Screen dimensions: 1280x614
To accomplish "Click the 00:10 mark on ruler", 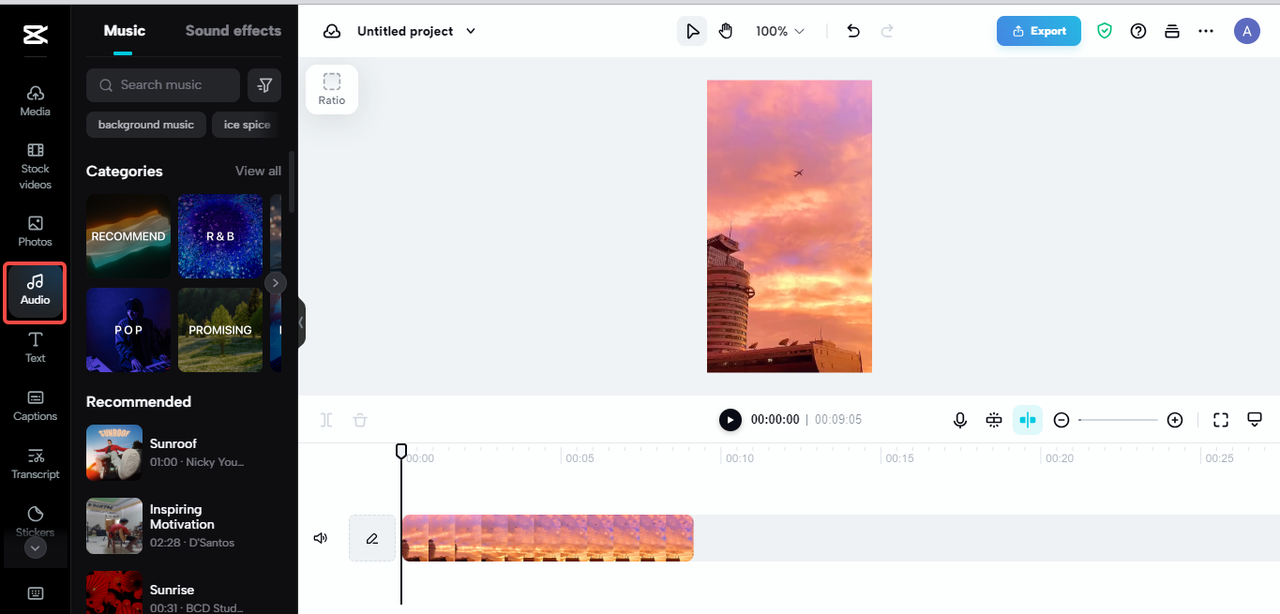I will [739, 458].
